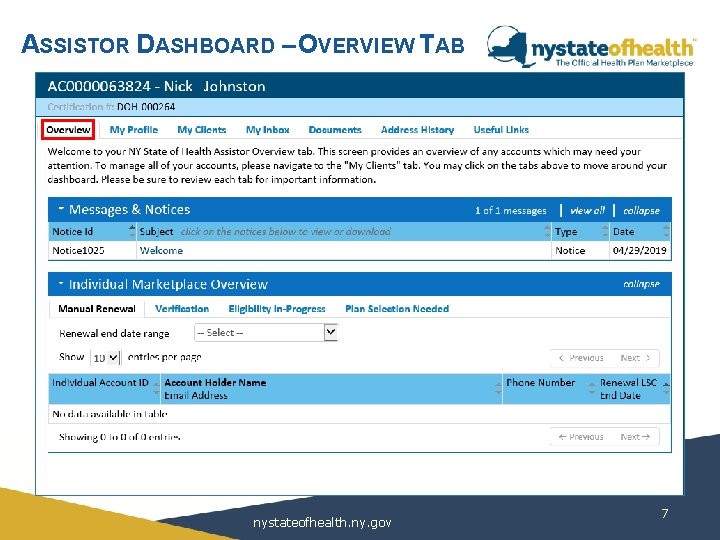Toggle Individual Marketplace Overview header triangle
The width and height of the screenshot is (720, 540).
click(x=61, y=283)
